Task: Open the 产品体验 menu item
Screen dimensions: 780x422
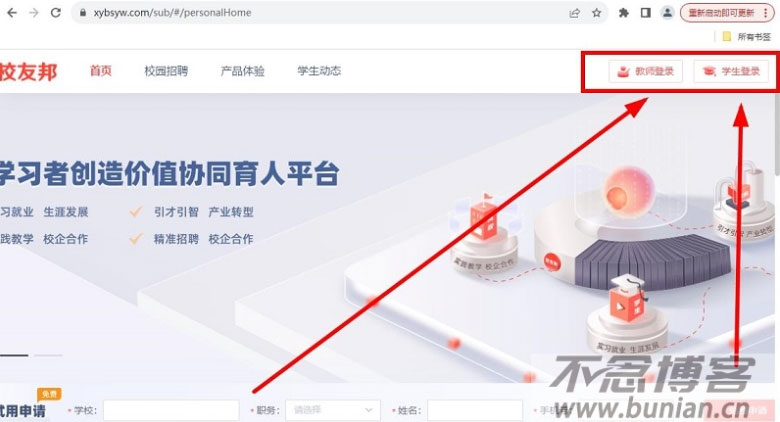Action: pos(243,71)
